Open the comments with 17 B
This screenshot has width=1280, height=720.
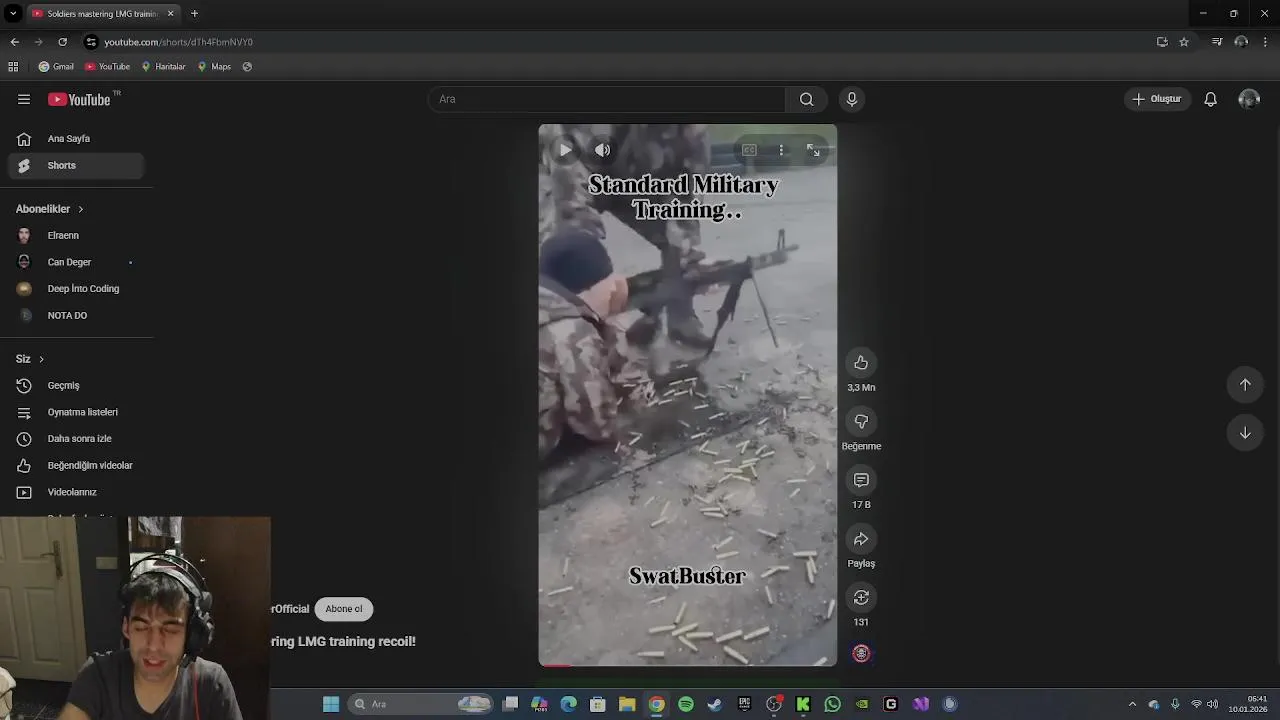[x=861, y=481]
